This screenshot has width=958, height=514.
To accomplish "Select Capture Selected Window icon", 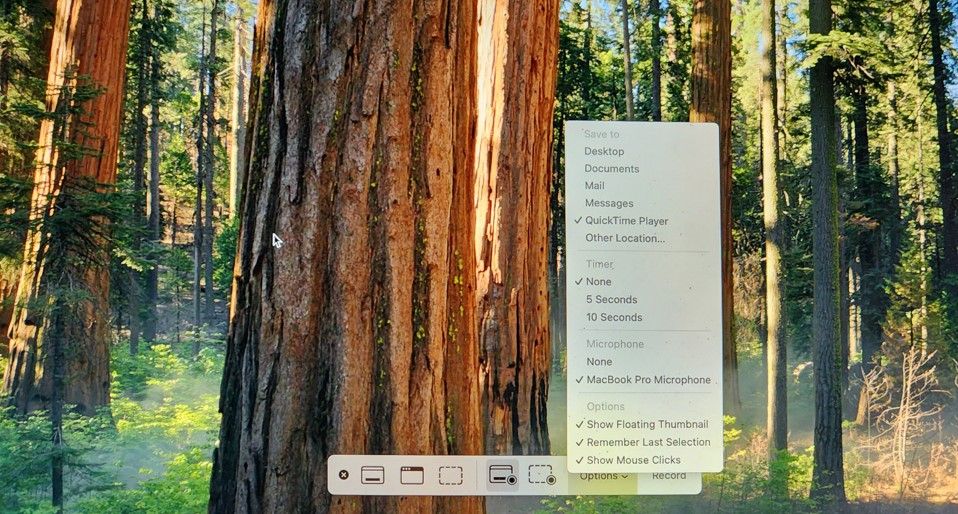I will 412,475.
